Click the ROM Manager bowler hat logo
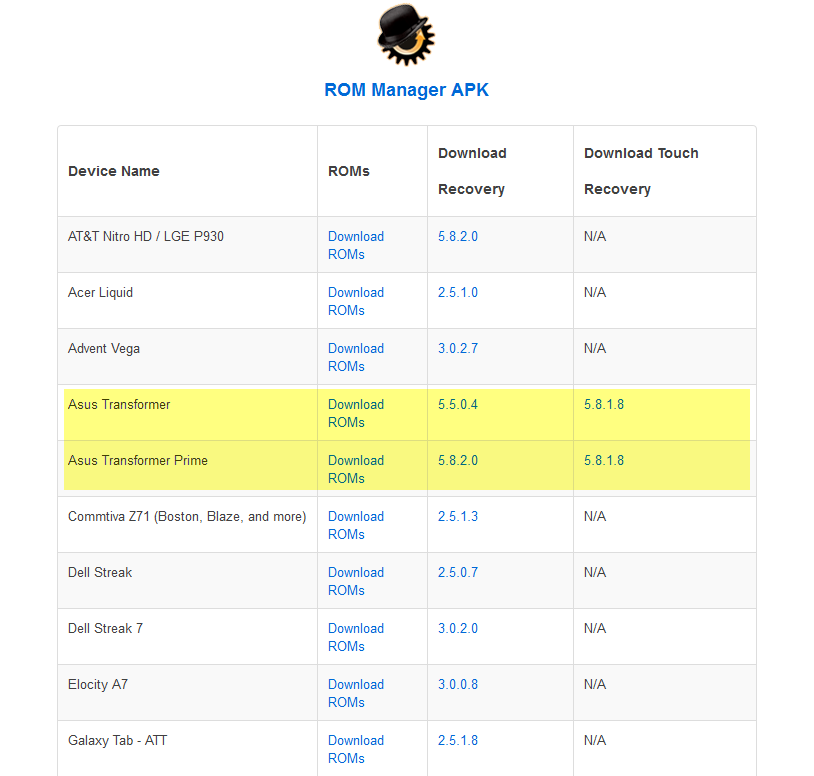This screenshot has width=814, height=776. coord(405,34)
